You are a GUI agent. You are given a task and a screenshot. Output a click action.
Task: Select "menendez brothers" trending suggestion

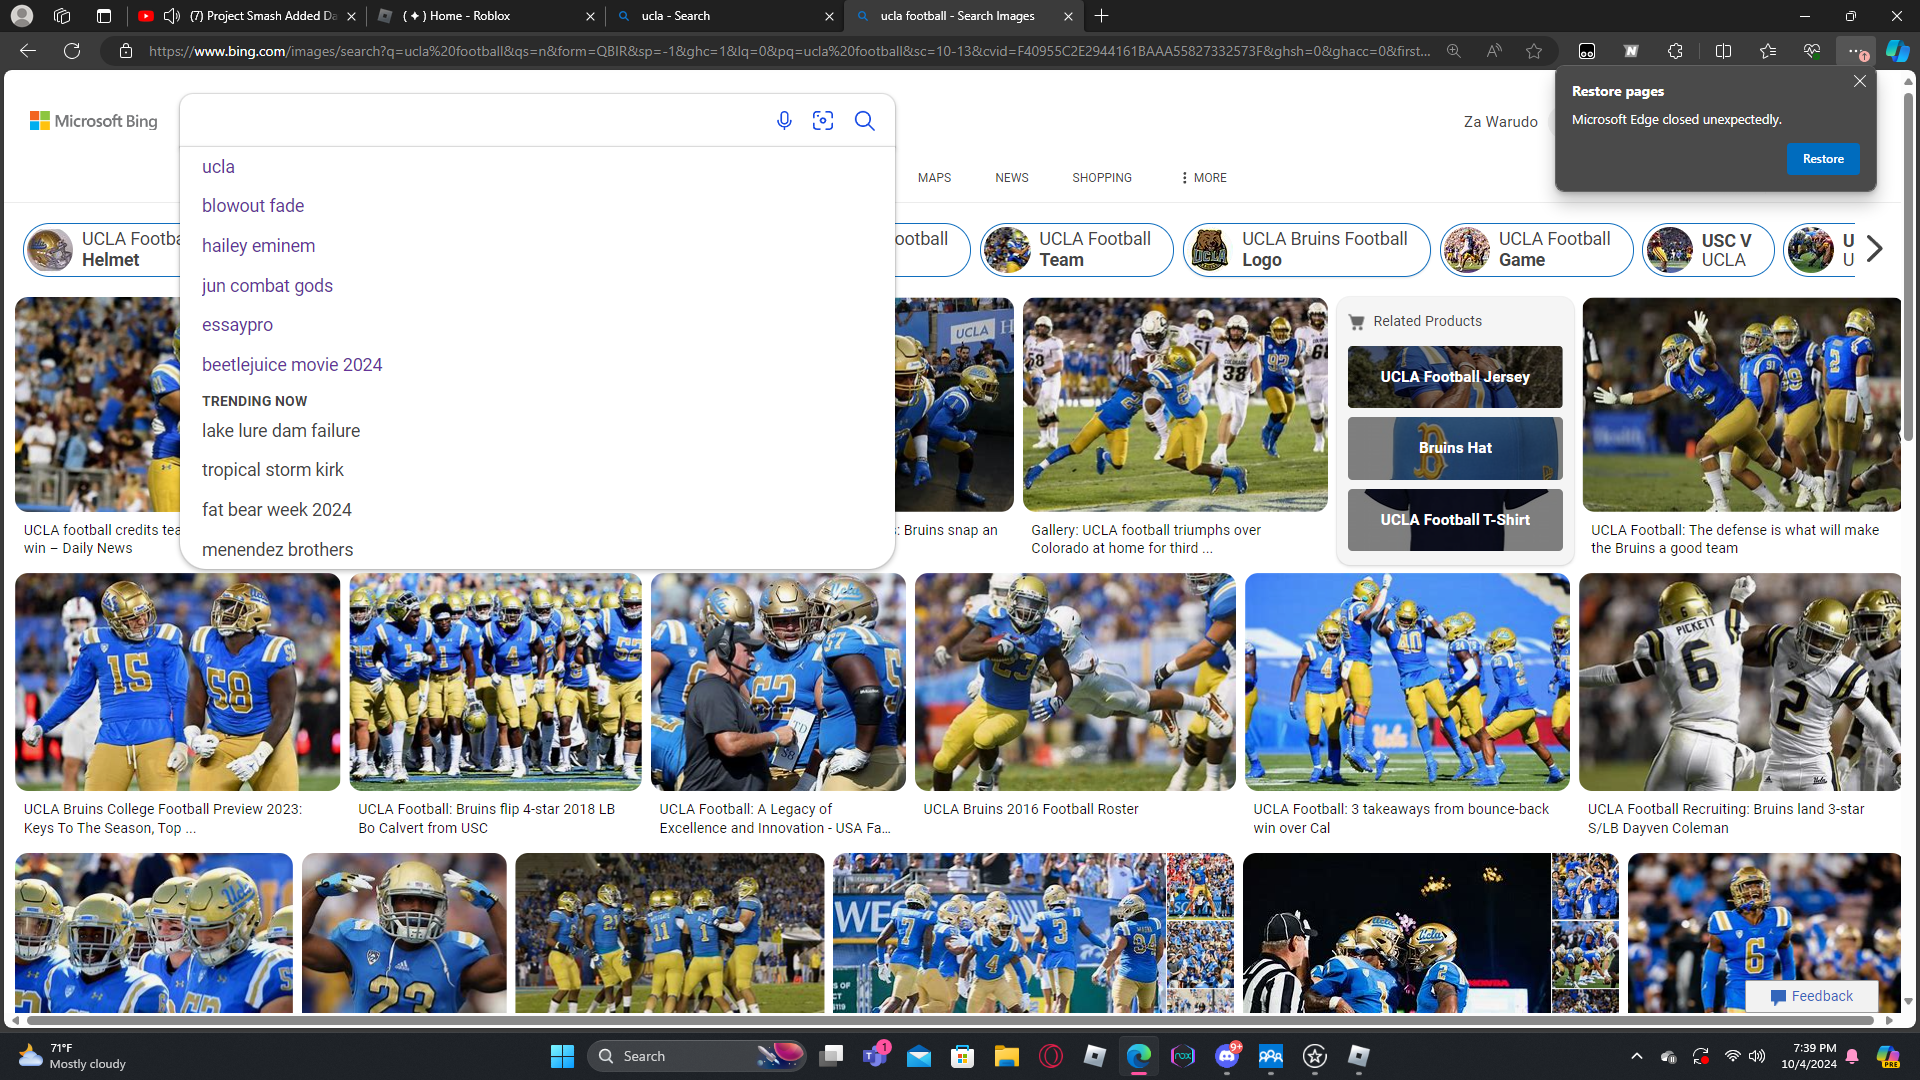[x=537, y=550]
